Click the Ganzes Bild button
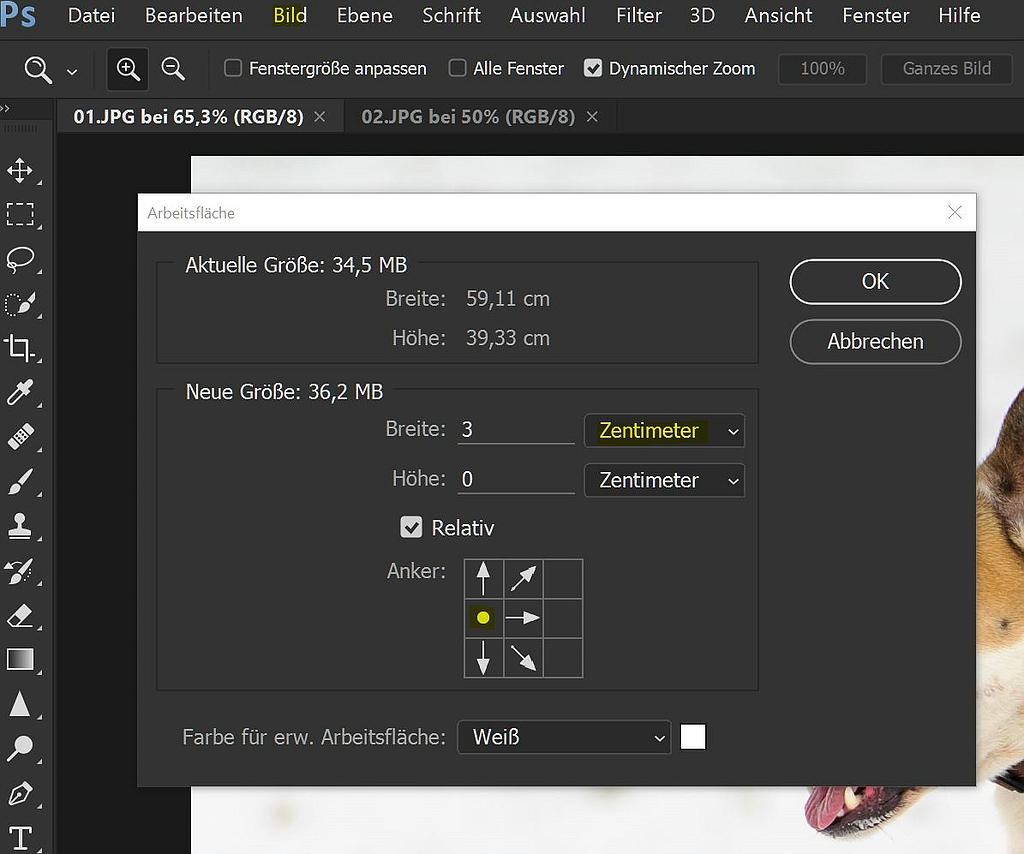1024x854 pixels. [946, 69]
